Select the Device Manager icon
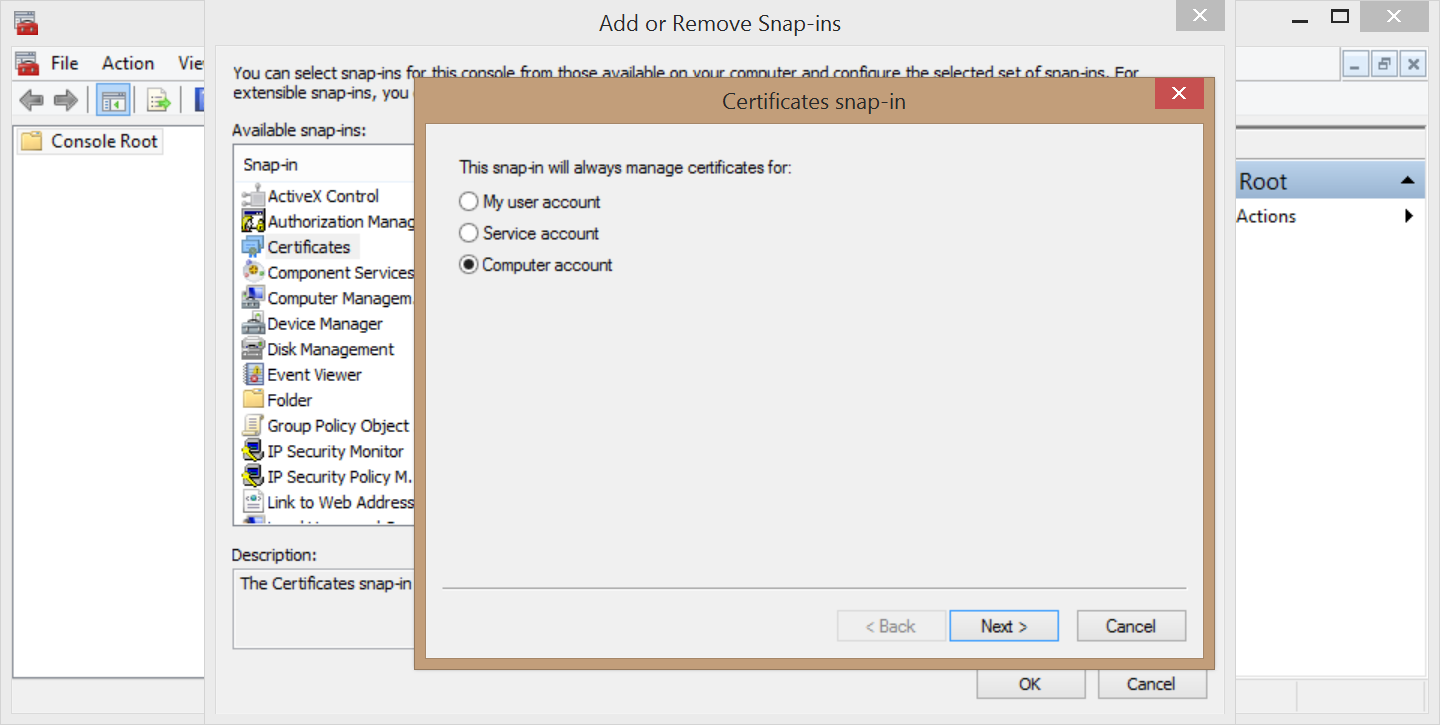Image resolution: width=1440 pixels, height=725 pixels. click(253, 324)
